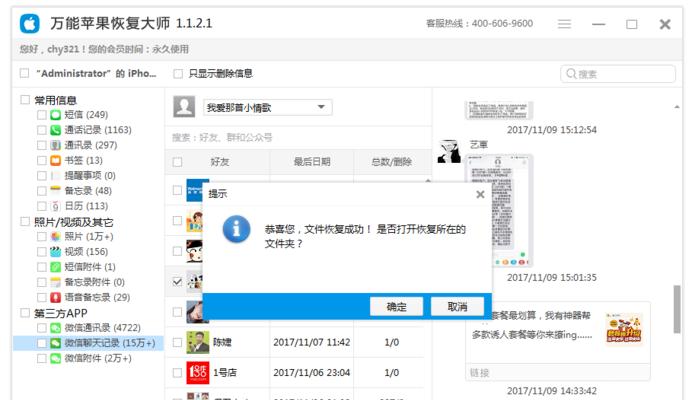The image size is (692, 400).
Task: Sort by 最后日期 column header
Action: coord(312,162)
